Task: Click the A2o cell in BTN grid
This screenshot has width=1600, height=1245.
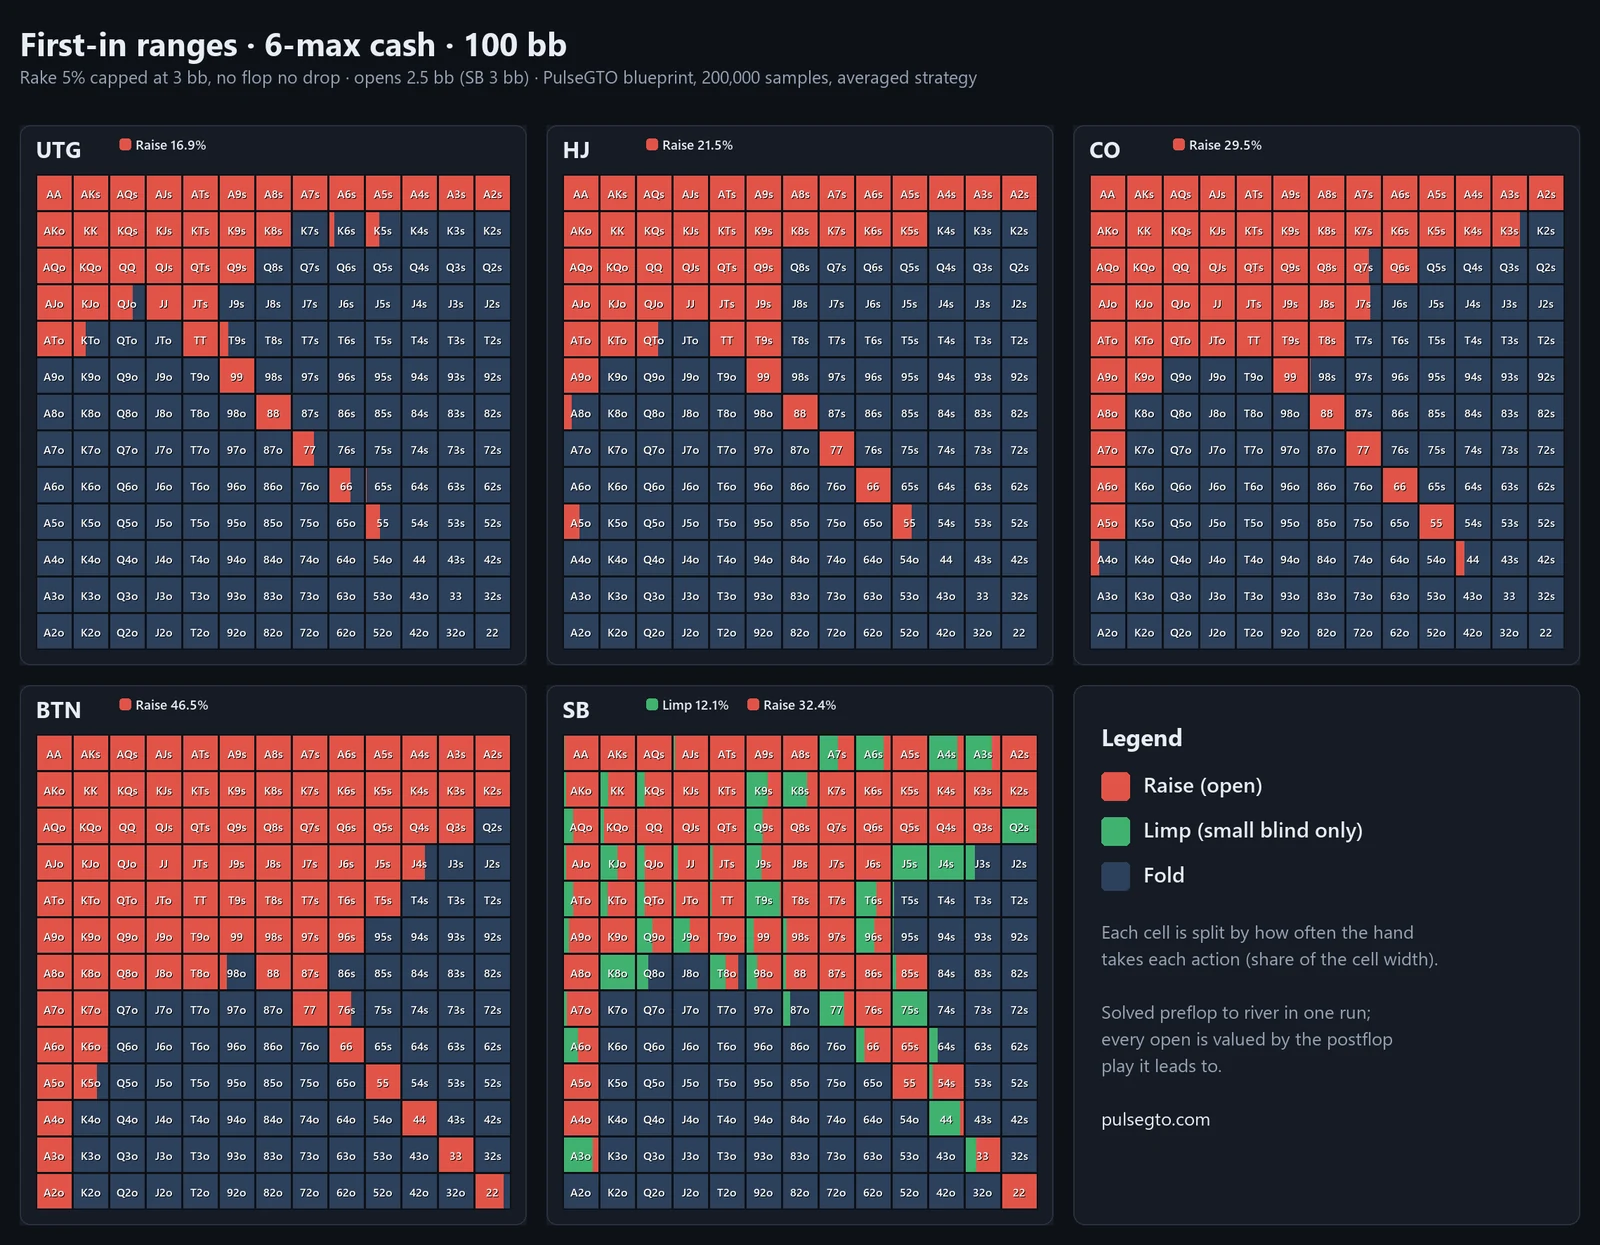Action: tap(54, 1193)
